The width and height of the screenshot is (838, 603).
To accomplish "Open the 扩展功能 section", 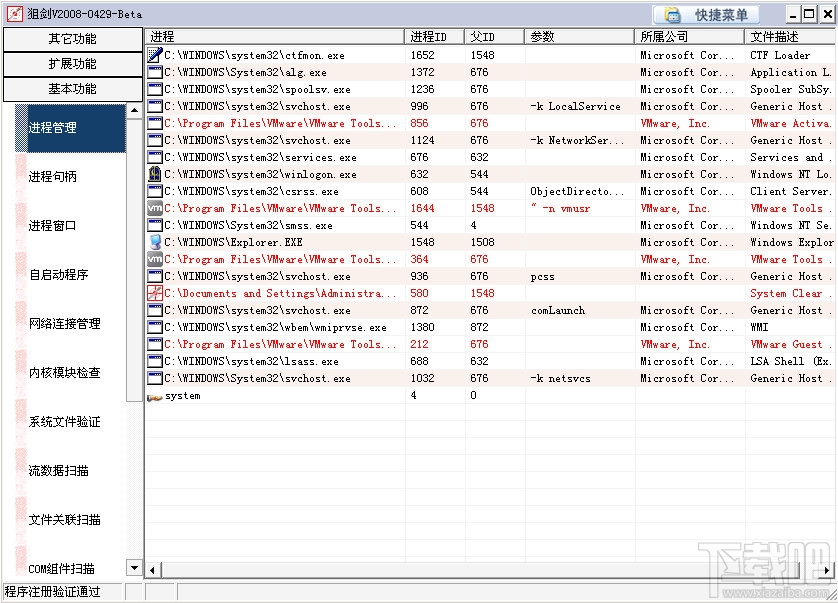I will point(73,64).
